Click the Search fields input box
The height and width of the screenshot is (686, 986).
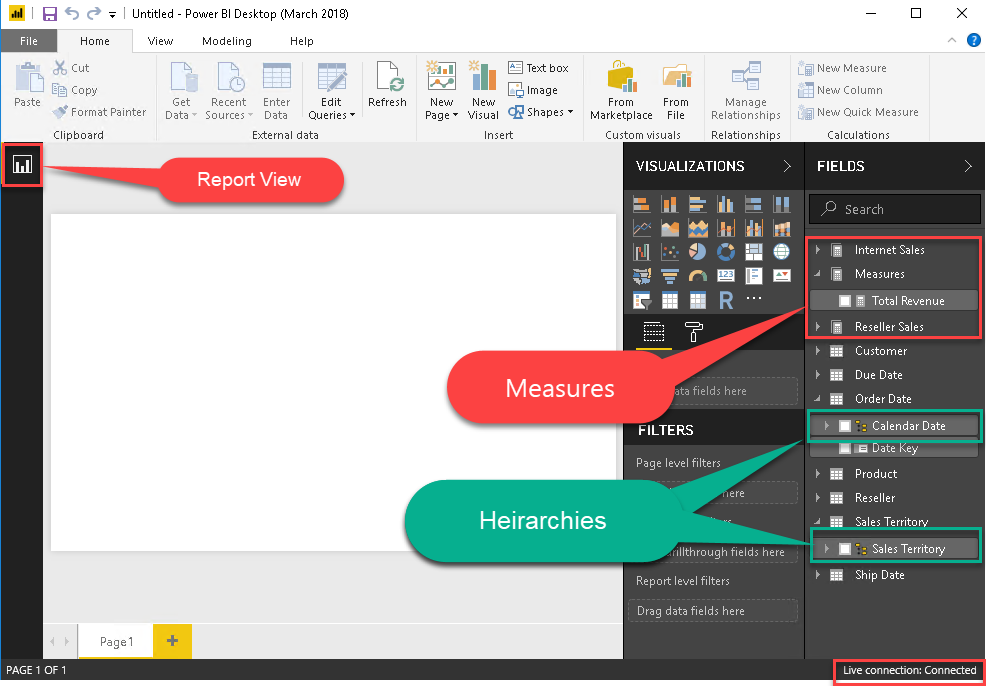click(x=894, y=208)
